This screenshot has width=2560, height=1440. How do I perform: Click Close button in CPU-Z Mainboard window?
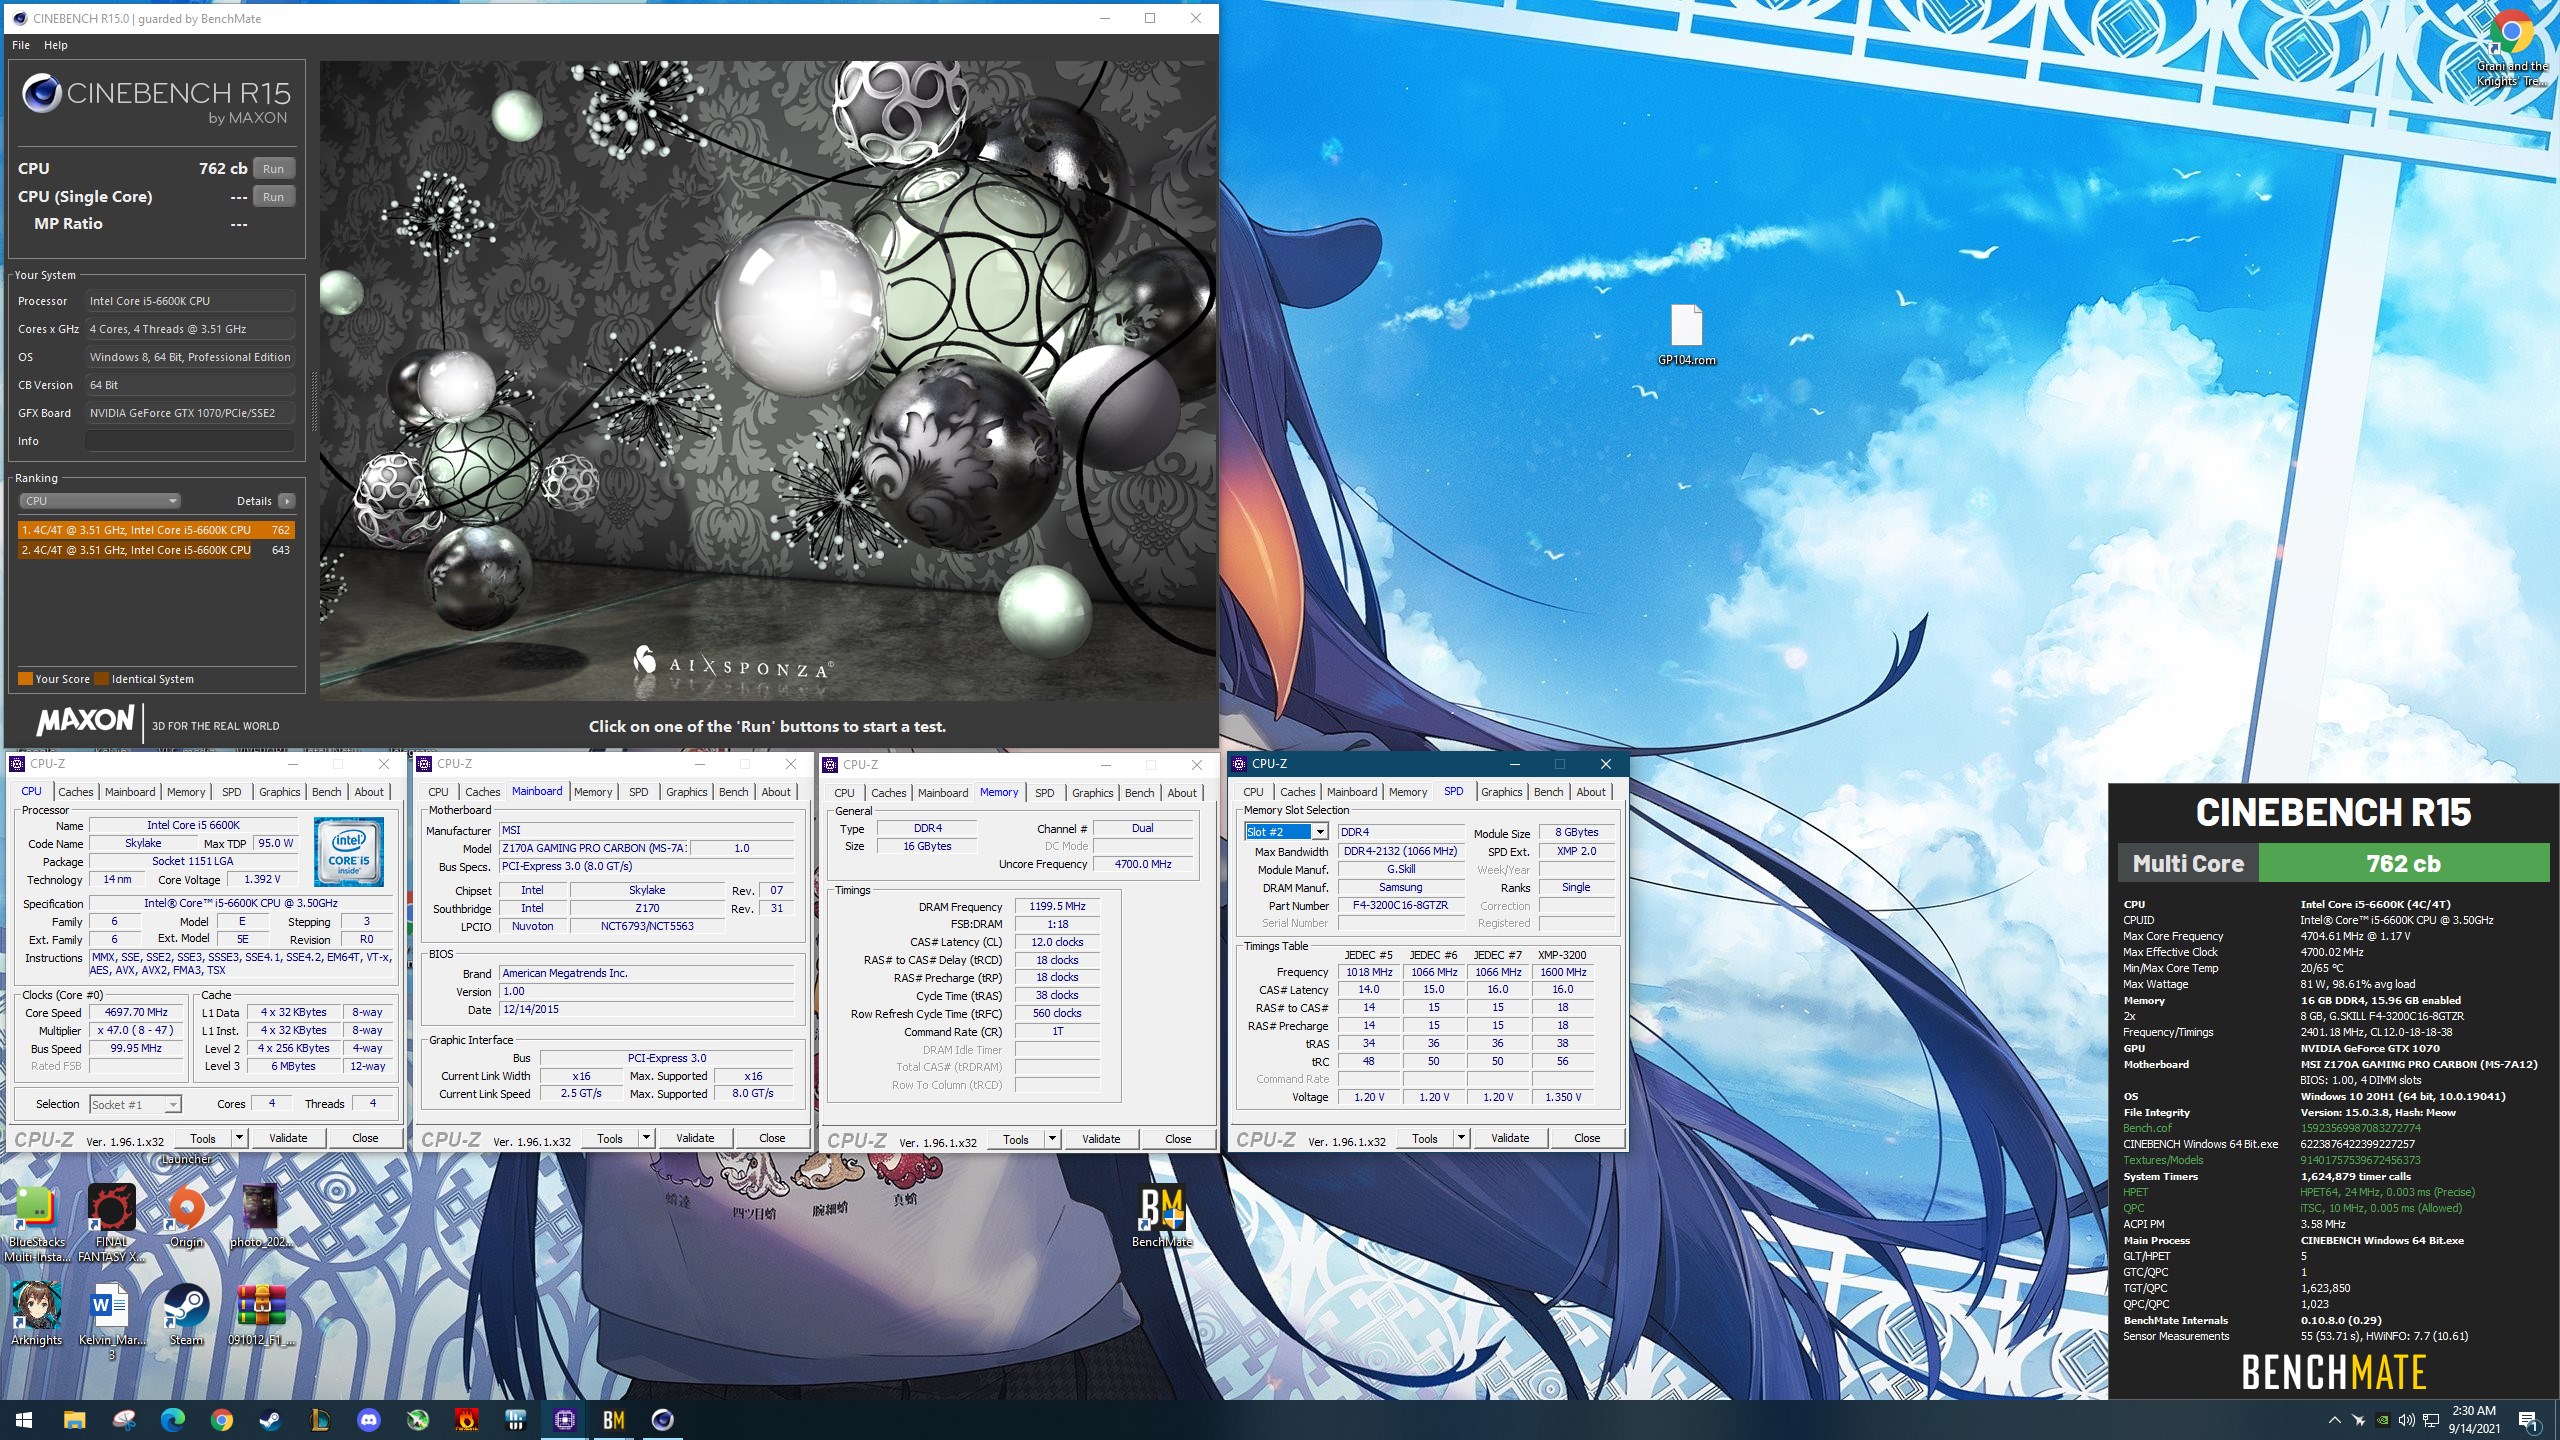pos(772,1138)
